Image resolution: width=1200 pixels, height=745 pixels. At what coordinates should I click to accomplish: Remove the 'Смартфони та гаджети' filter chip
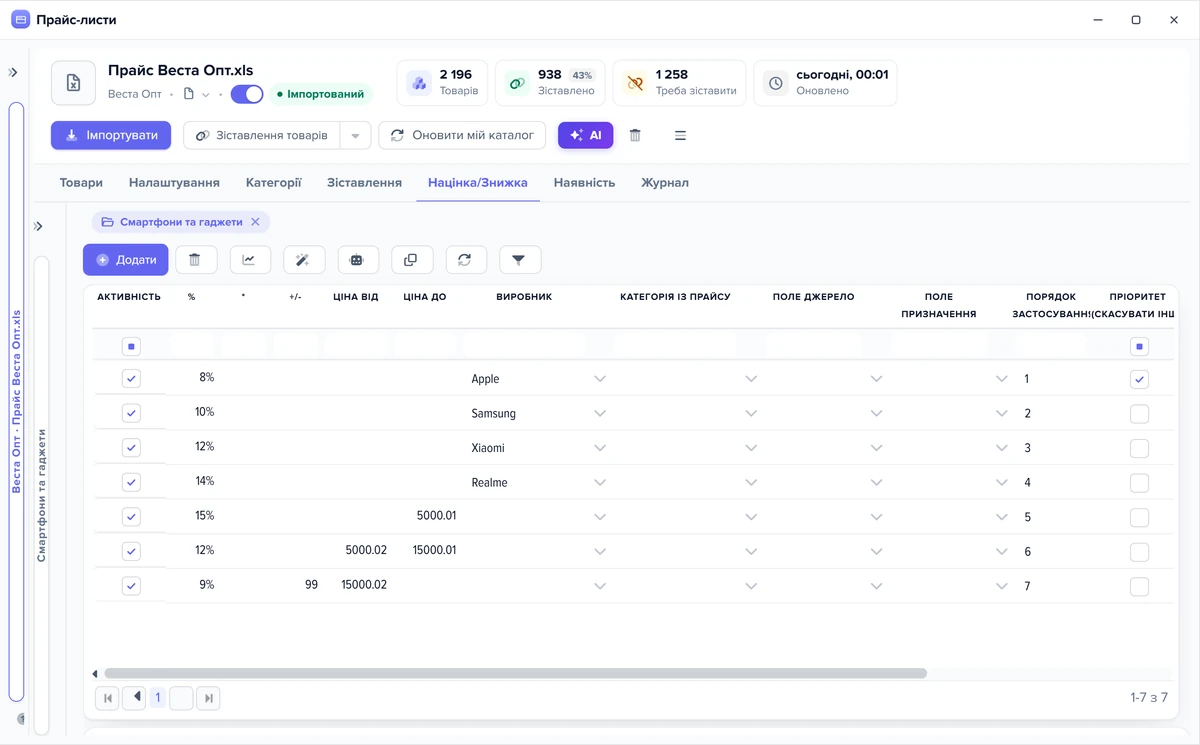tap(255, 222)
